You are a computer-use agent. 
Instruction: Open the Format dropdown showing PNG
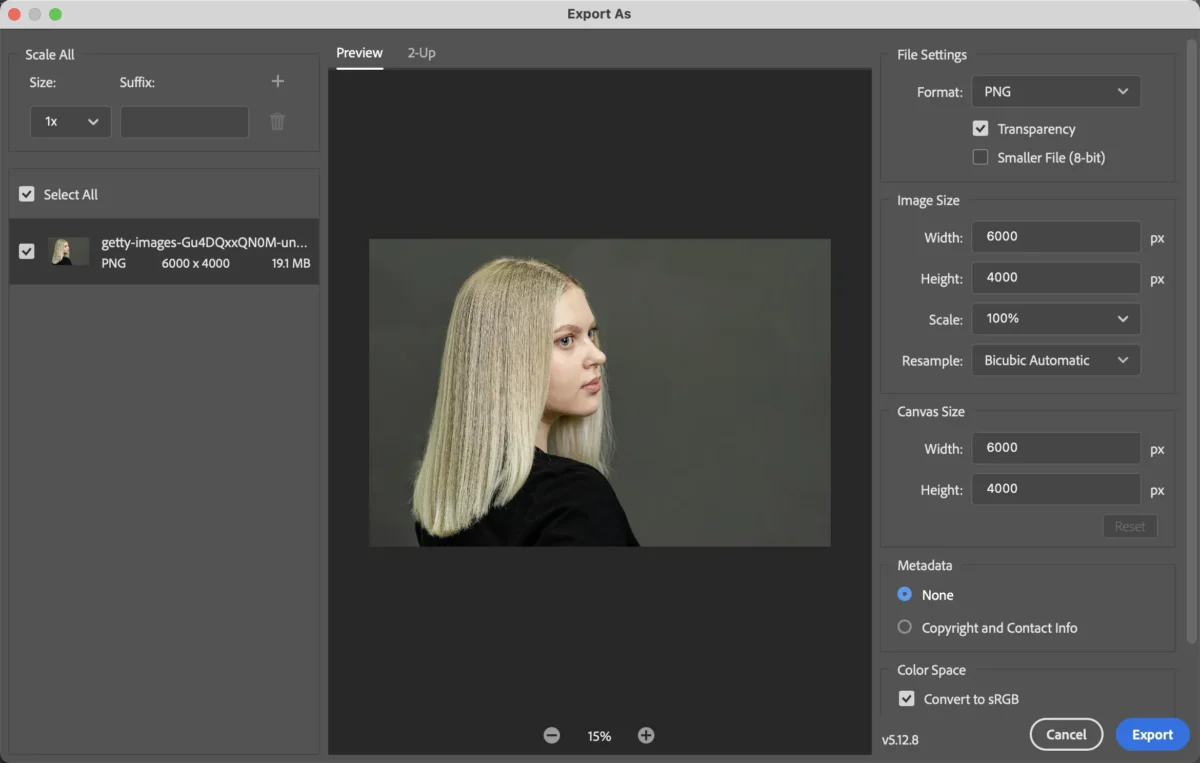[1055, 91]
